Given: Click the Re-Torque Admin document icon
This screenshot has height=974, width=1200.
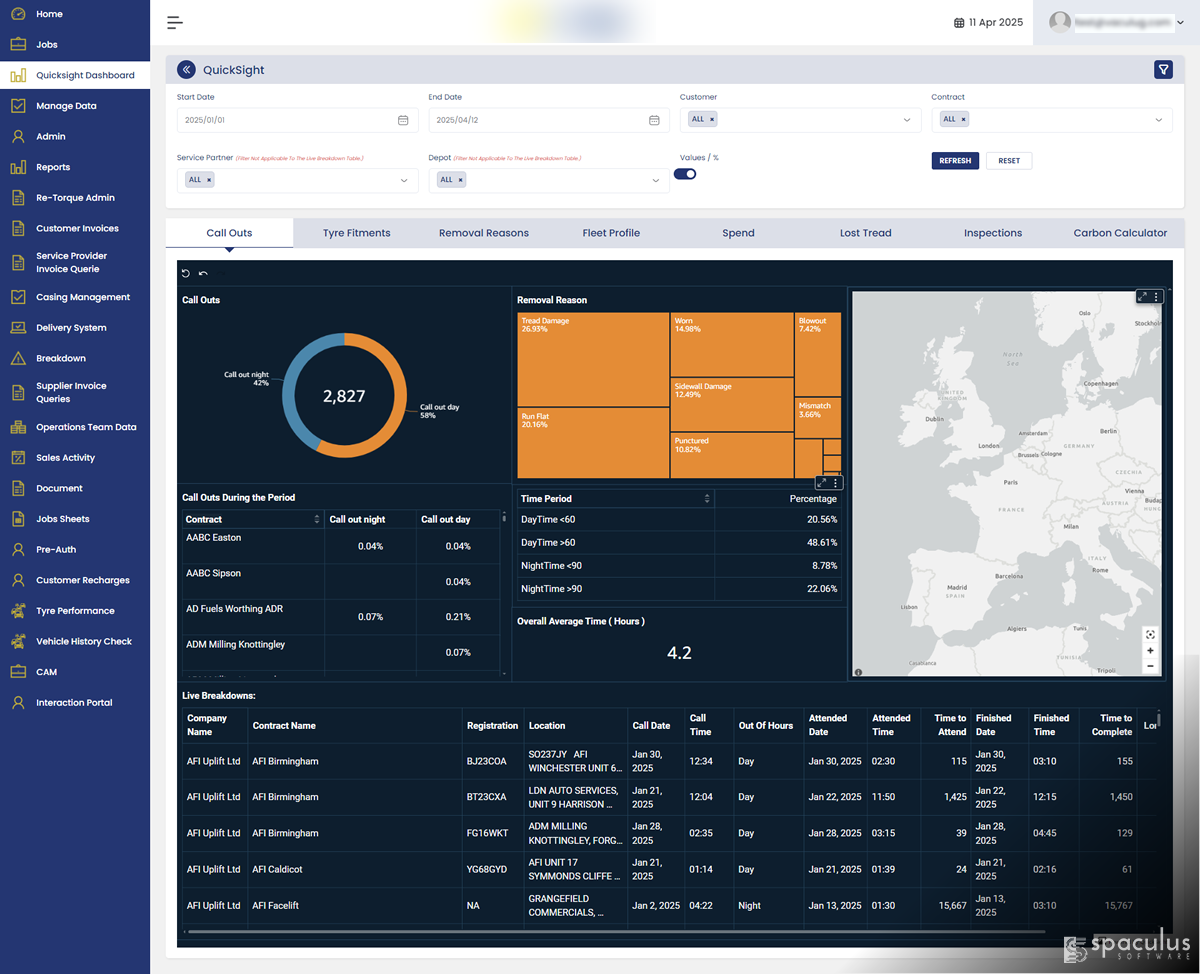Looking at the screenshot, I should 18,198.
